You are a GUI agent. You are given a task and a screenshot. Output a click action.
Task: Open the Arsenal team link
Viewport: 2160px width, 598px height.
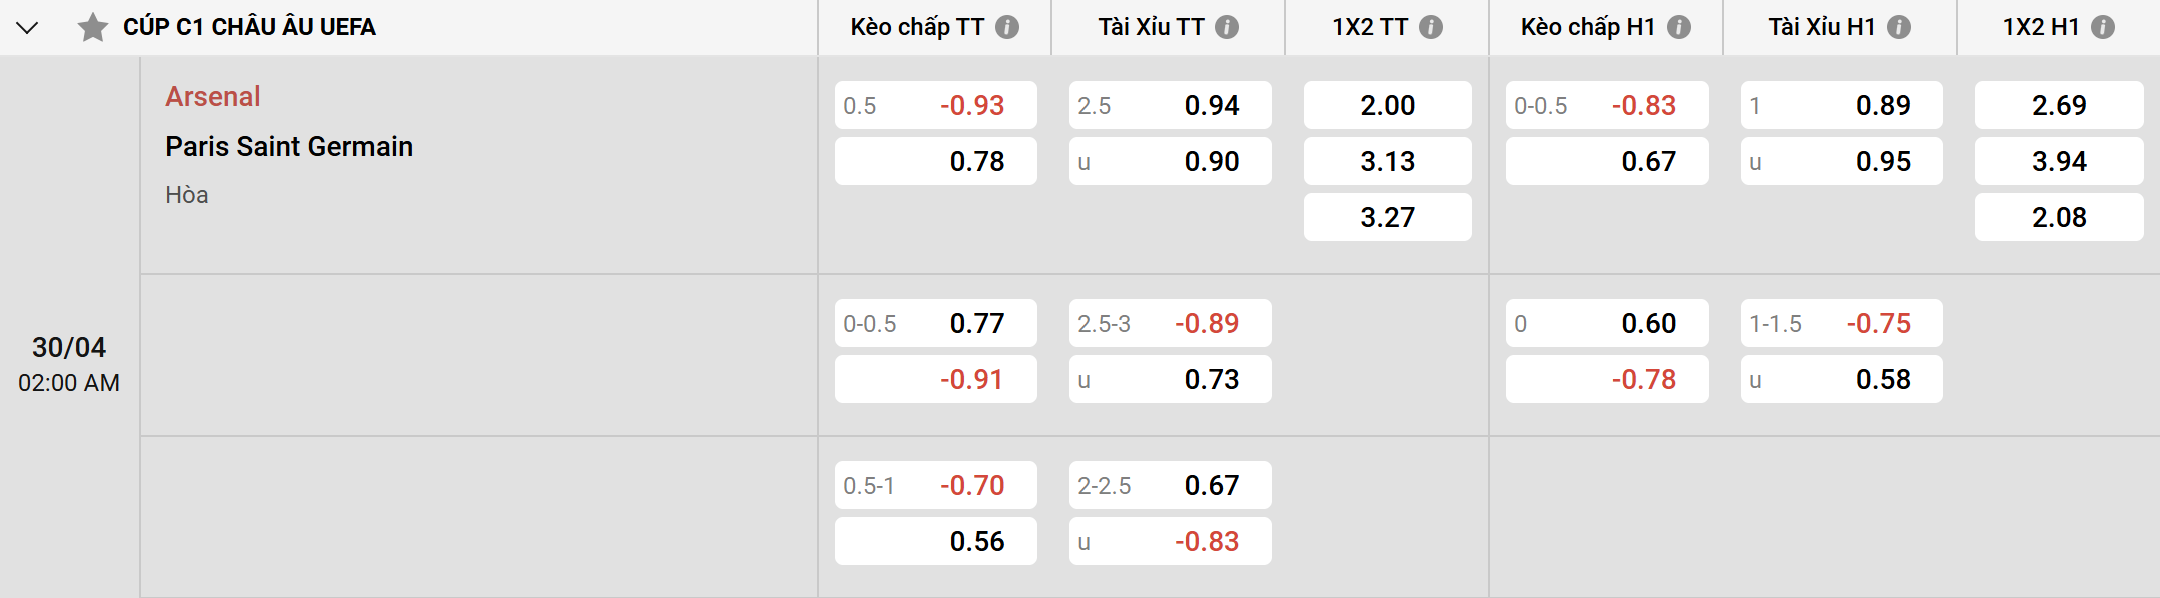click(213, 96)
